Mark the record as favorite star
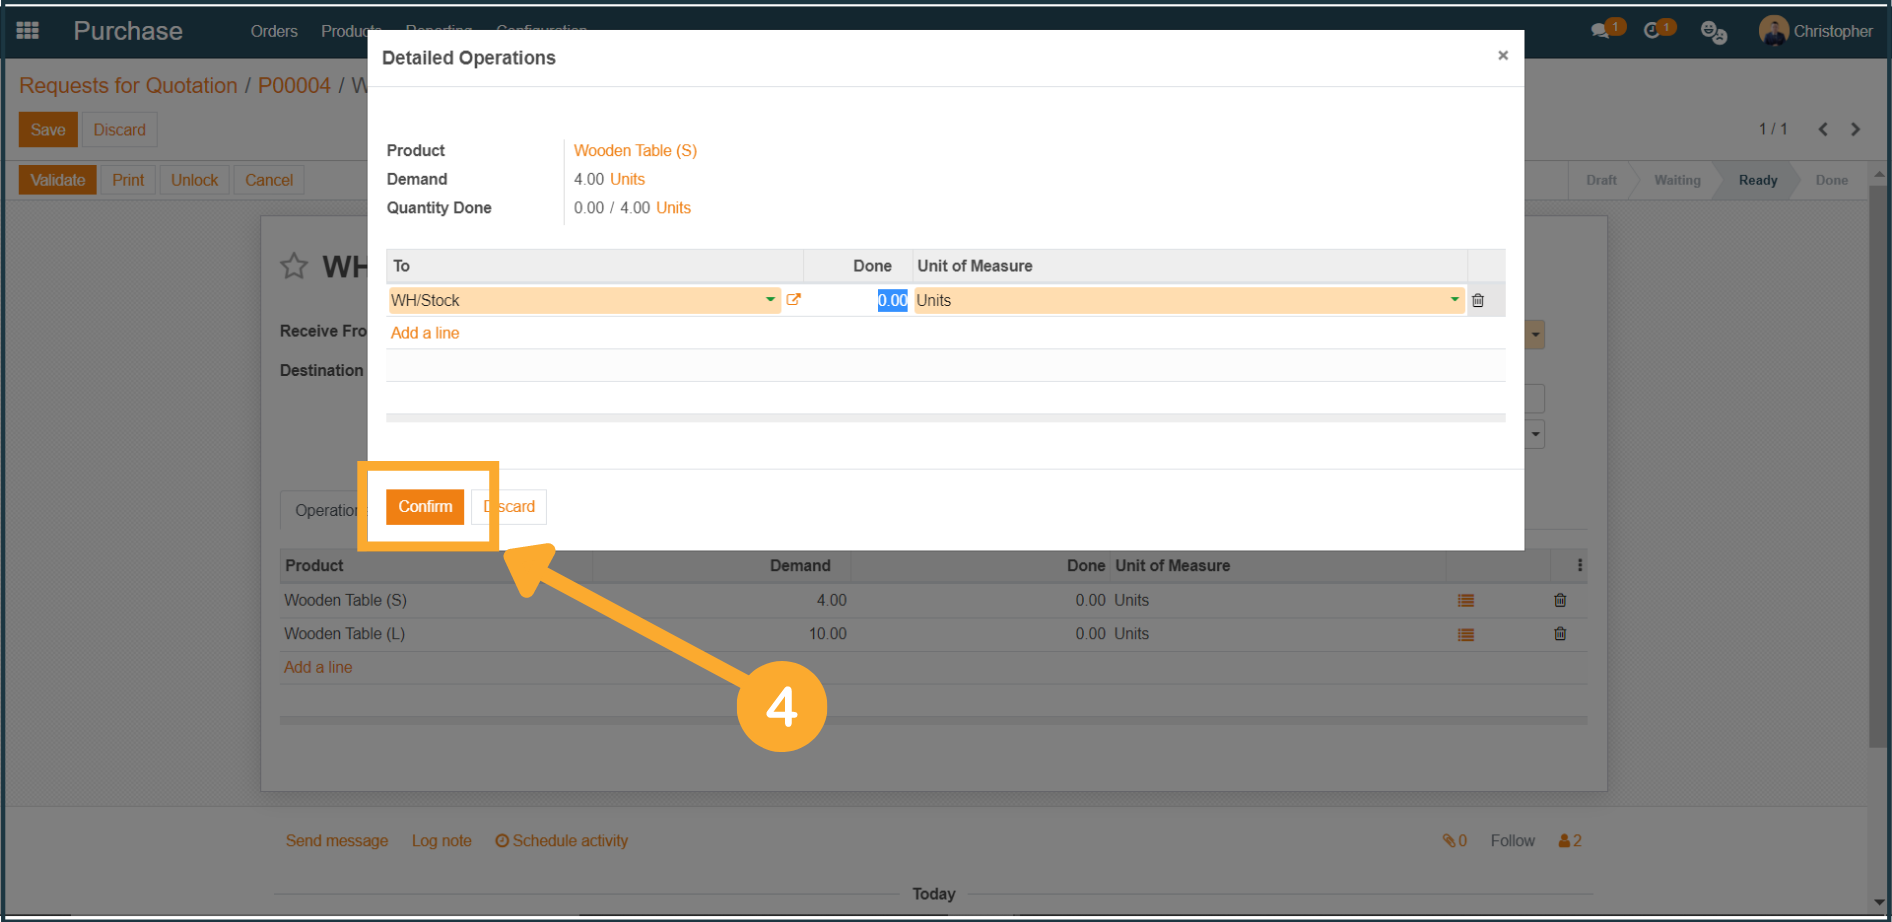The width and height of the screenshot is (1892, 922). pos(294,266)
